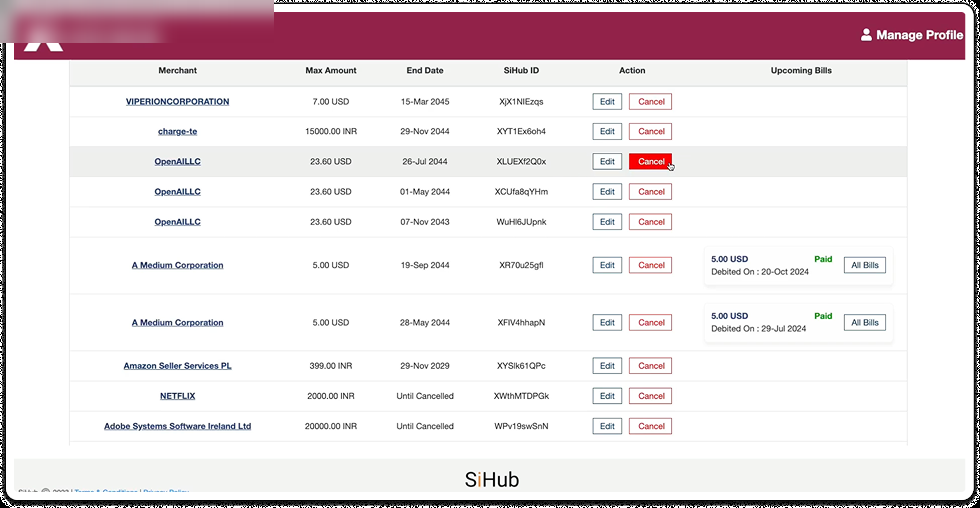The width and height of the screenshot is (980, 508).
Task: Edit OpenAILLC mandate XLUEXf2Q0x
Action: coord(607,161)
